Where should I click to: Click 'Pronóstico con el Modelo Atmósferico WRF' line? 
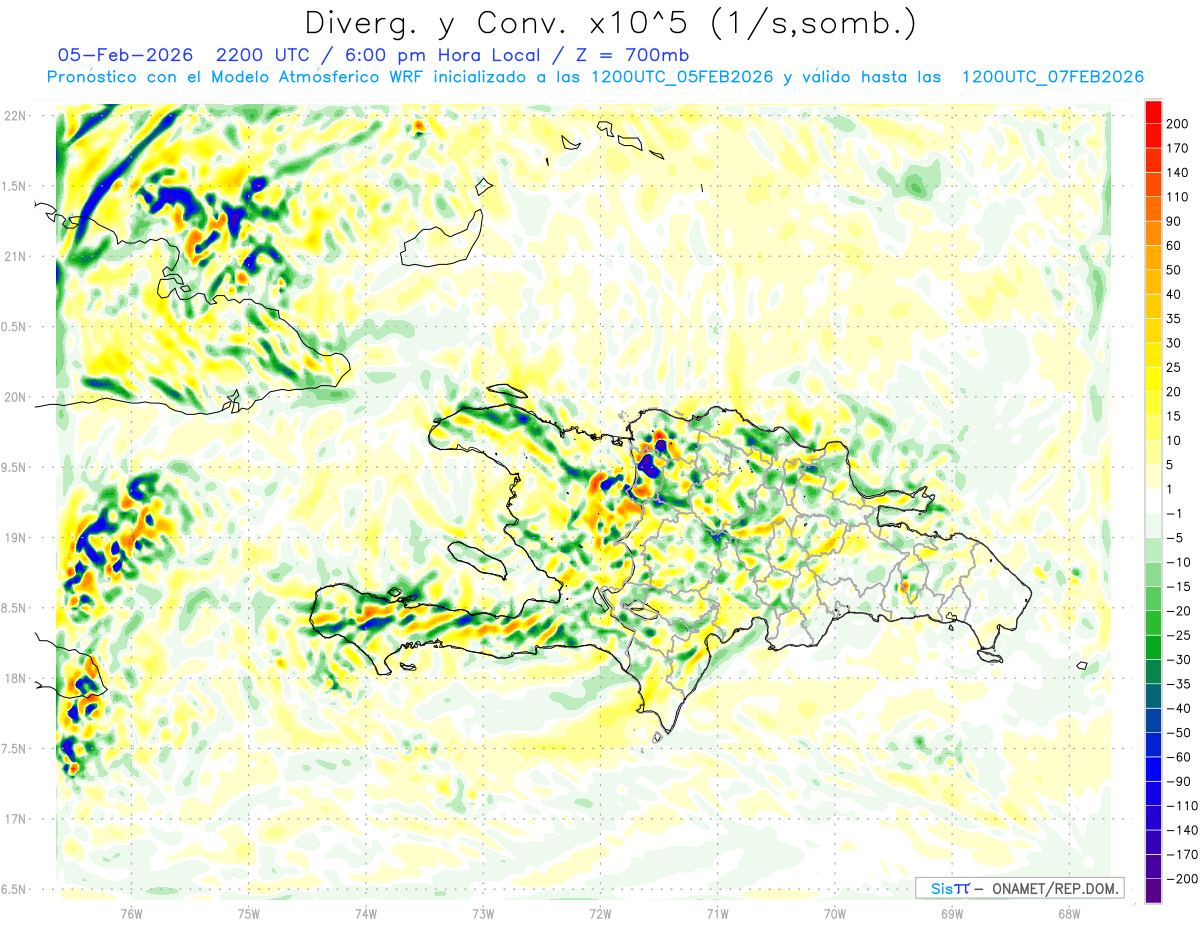click(x=237, y=77)
